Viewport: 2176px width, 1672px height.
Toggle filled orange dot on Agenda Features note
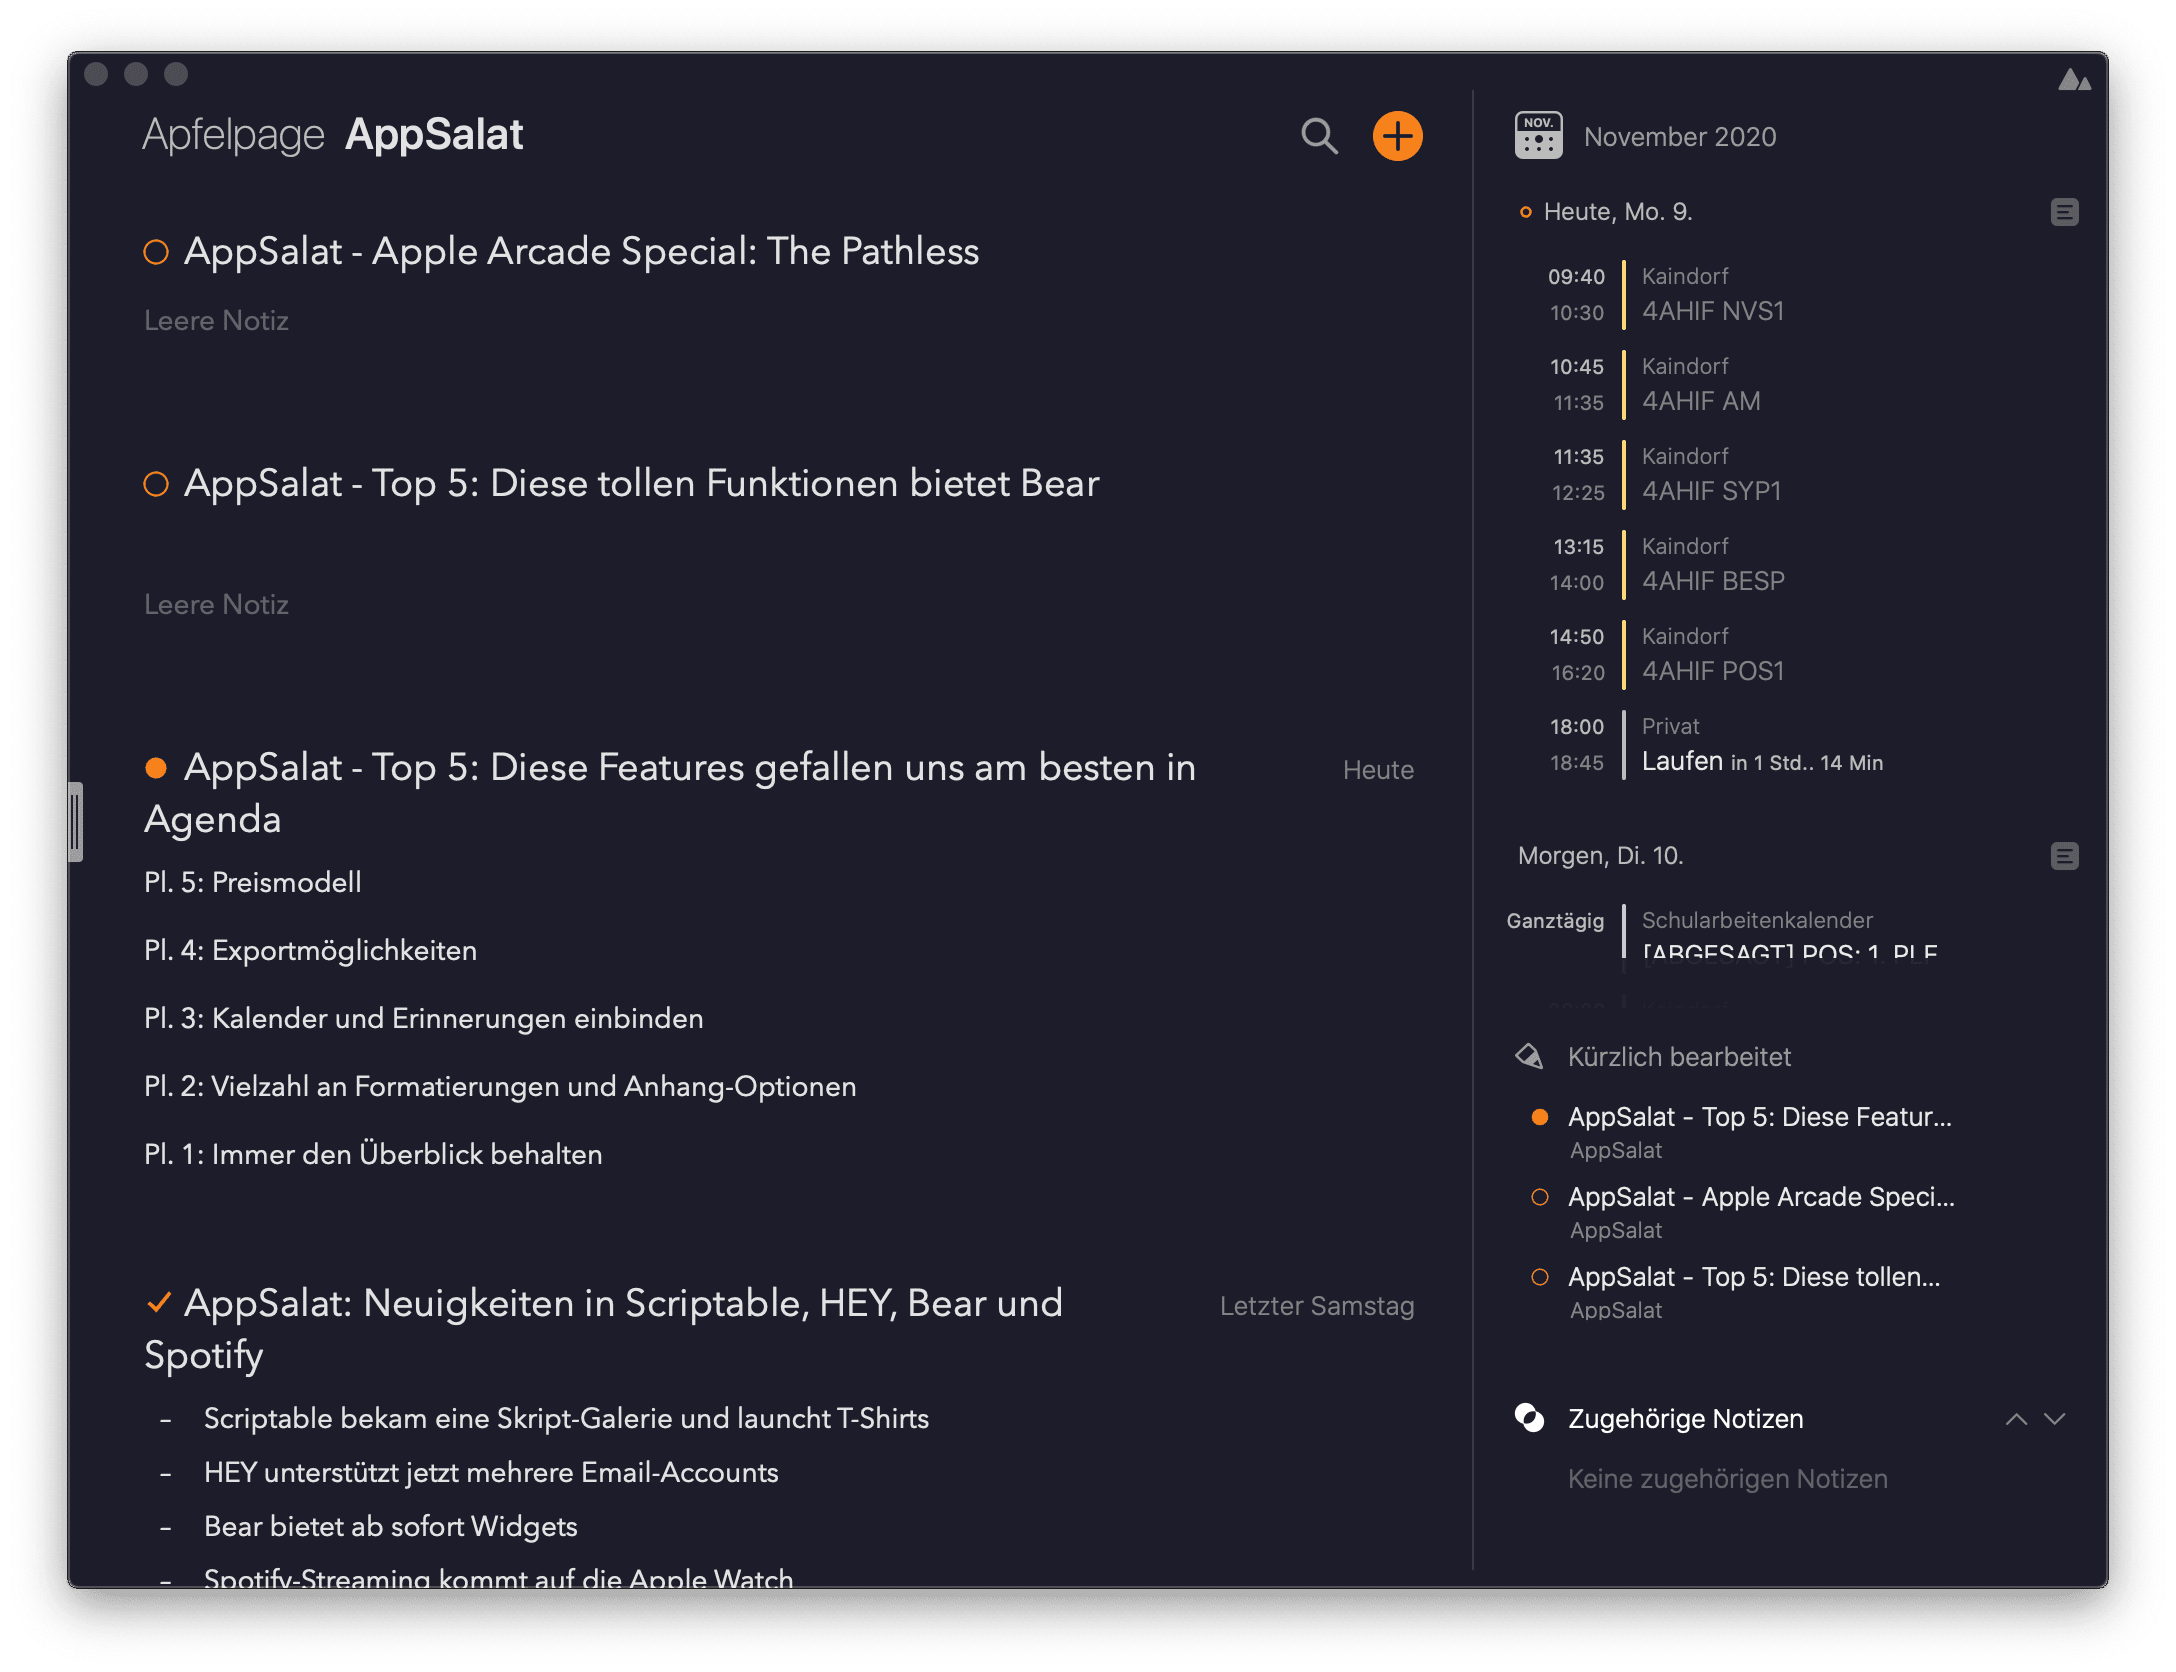tap(156, 768)
